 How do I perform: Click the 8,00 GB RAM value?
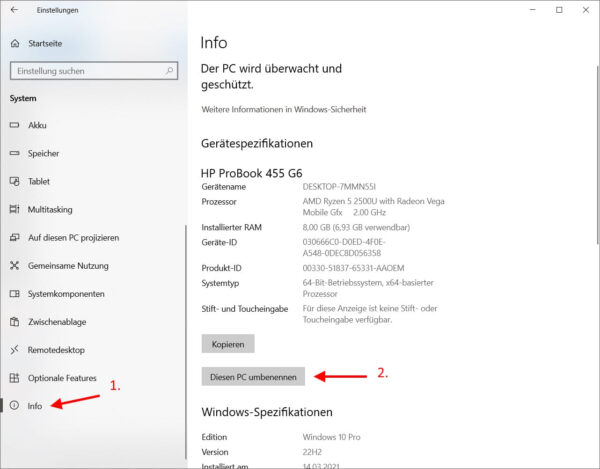(x=356, y=227)
